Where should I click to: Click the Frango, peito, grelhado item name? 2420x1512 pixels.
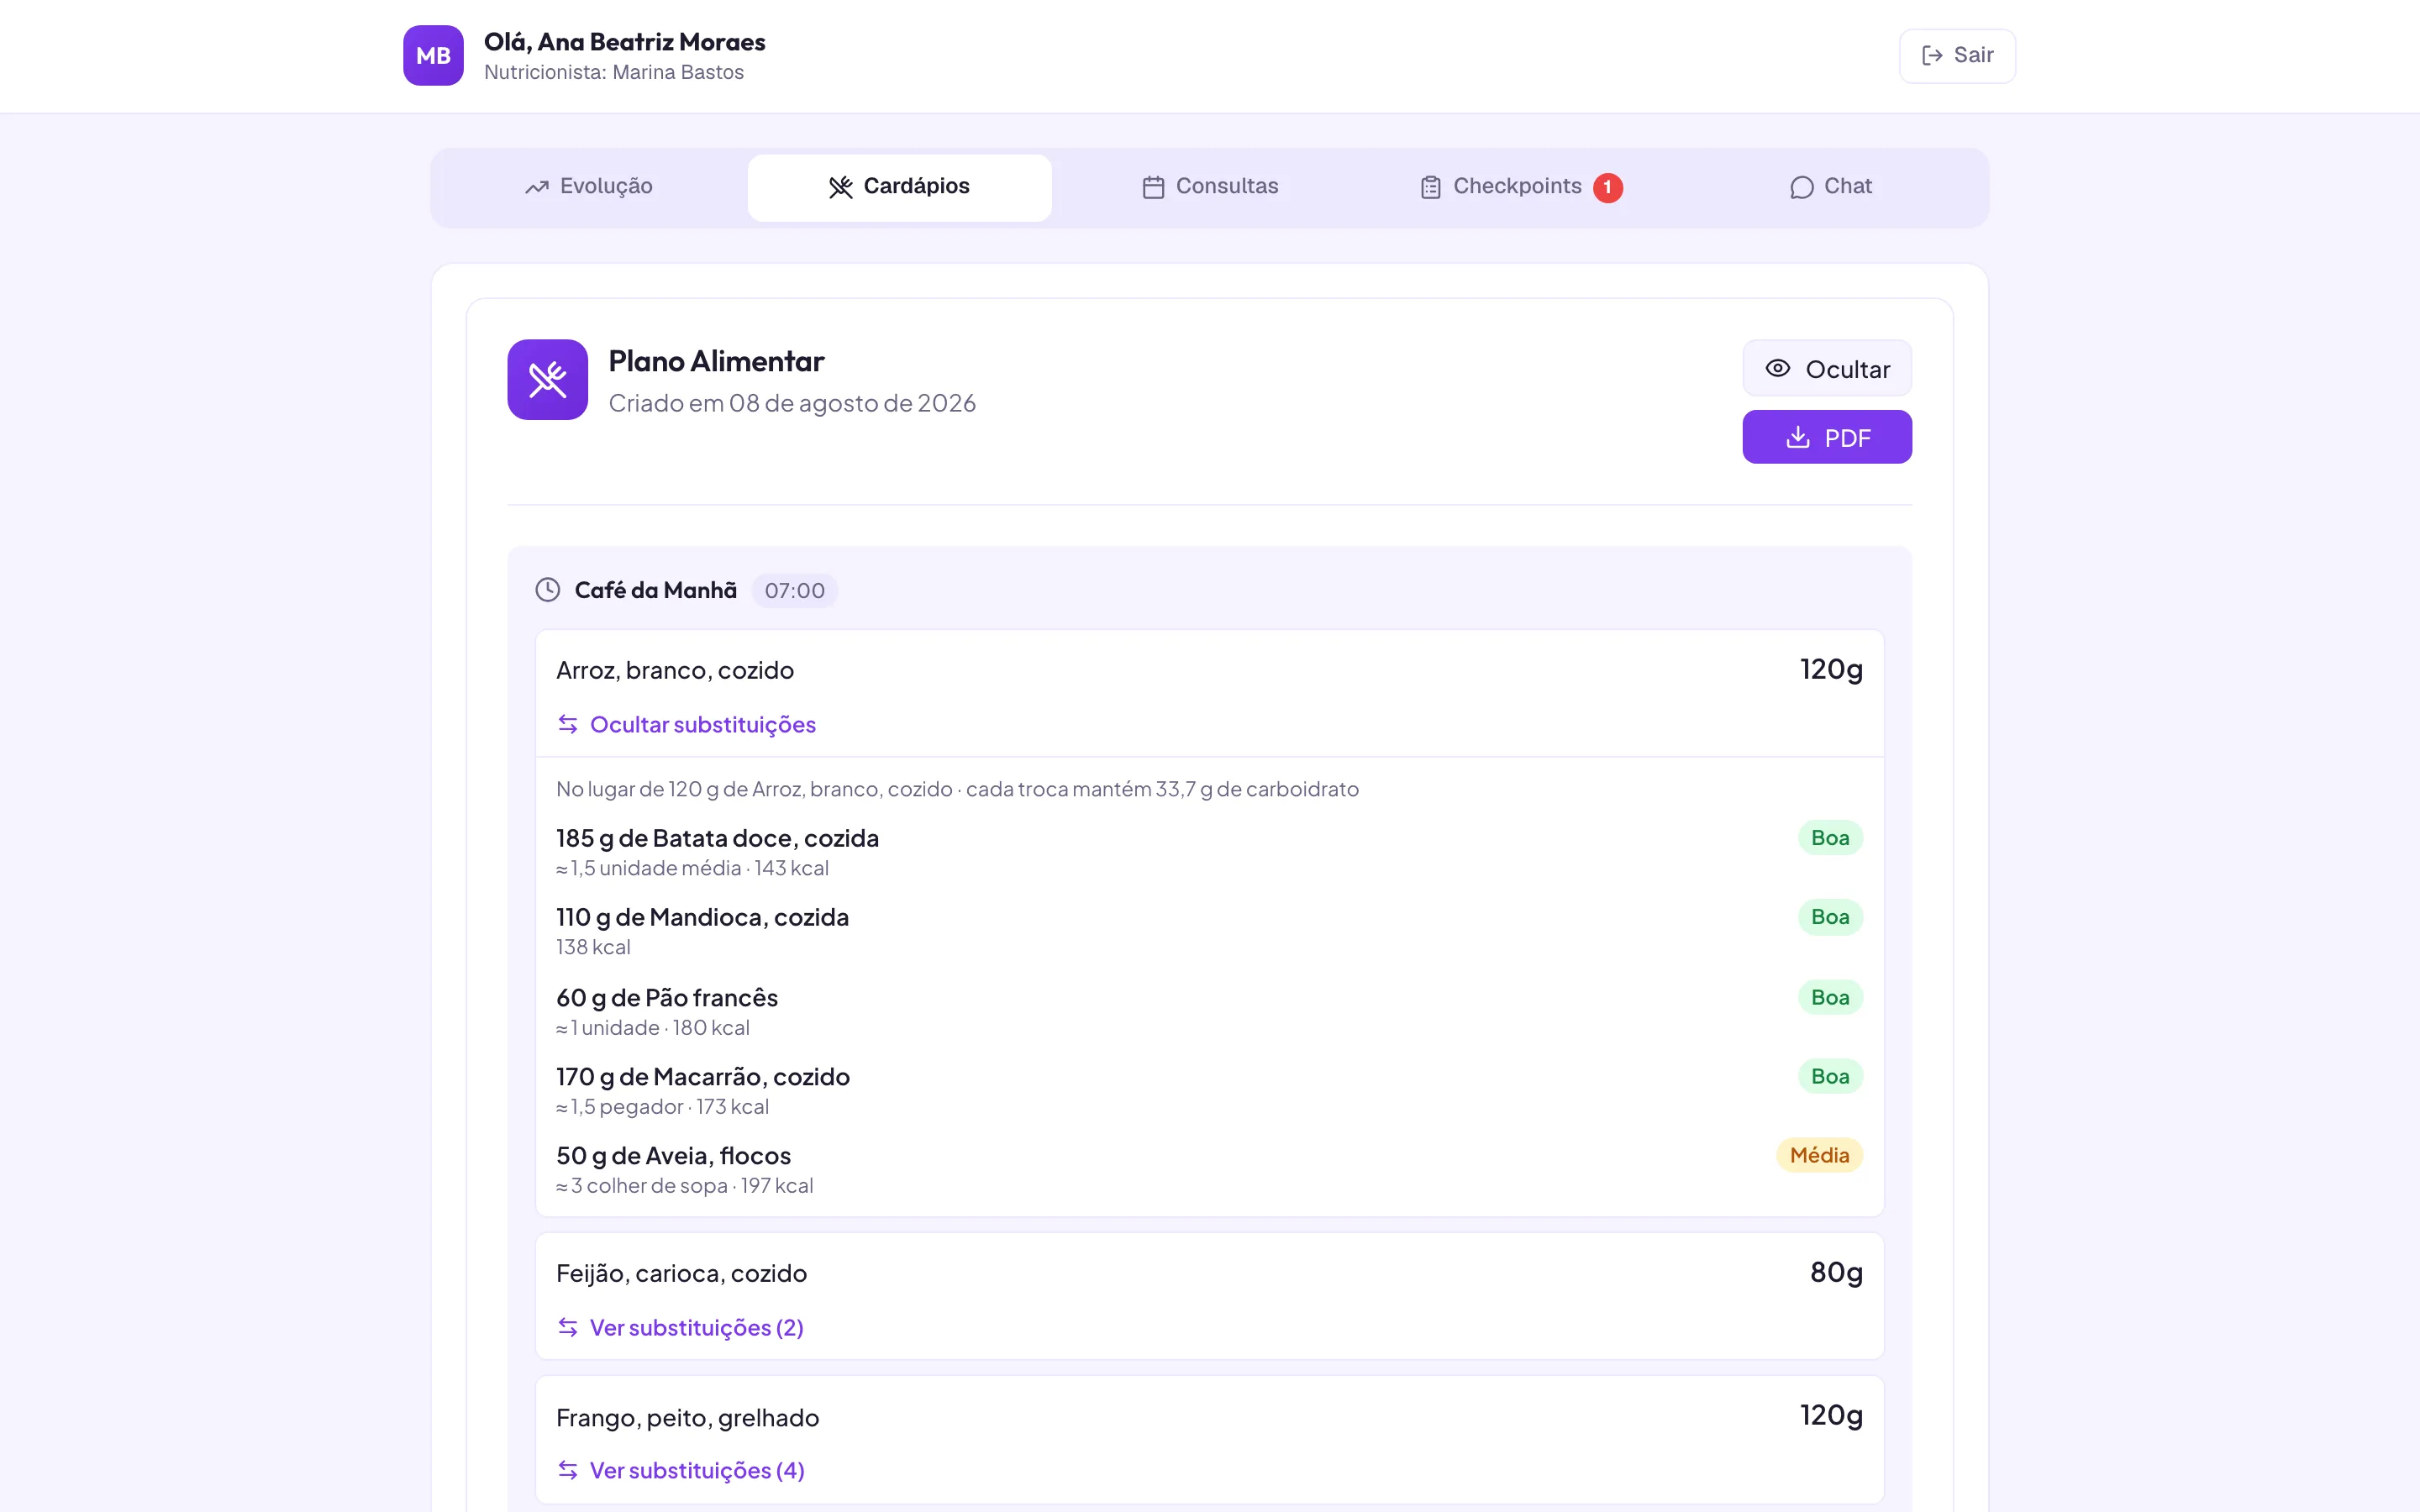tap(688, 1418)
